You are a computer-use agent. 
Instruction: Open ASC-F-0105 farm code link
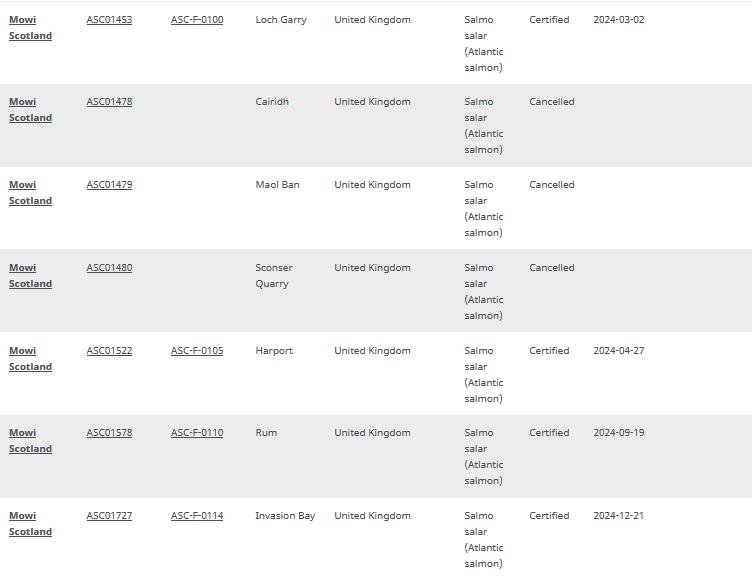(x=197, y=351)
